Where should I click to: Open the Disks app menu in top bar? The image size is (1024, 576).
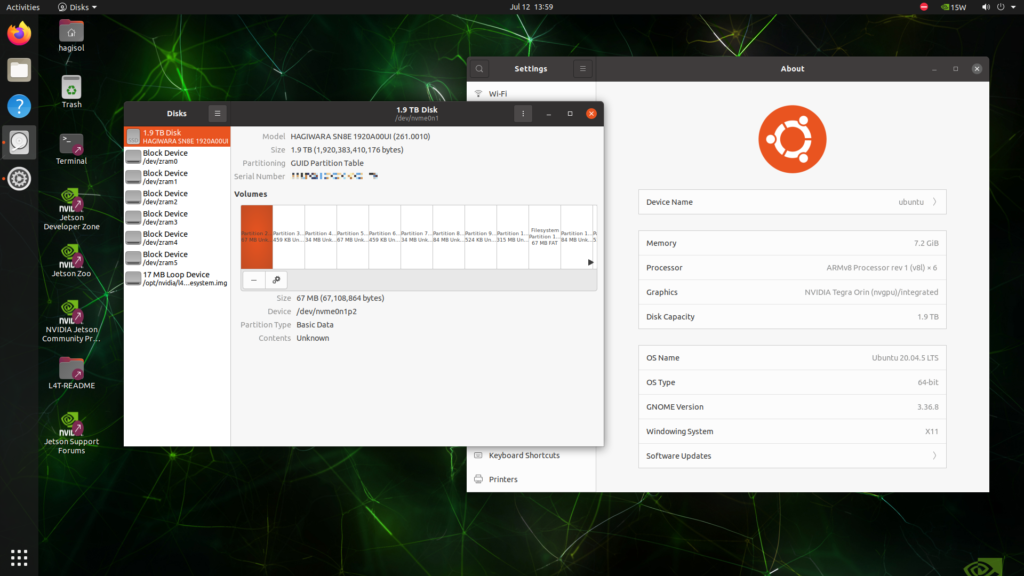[77, 7]
